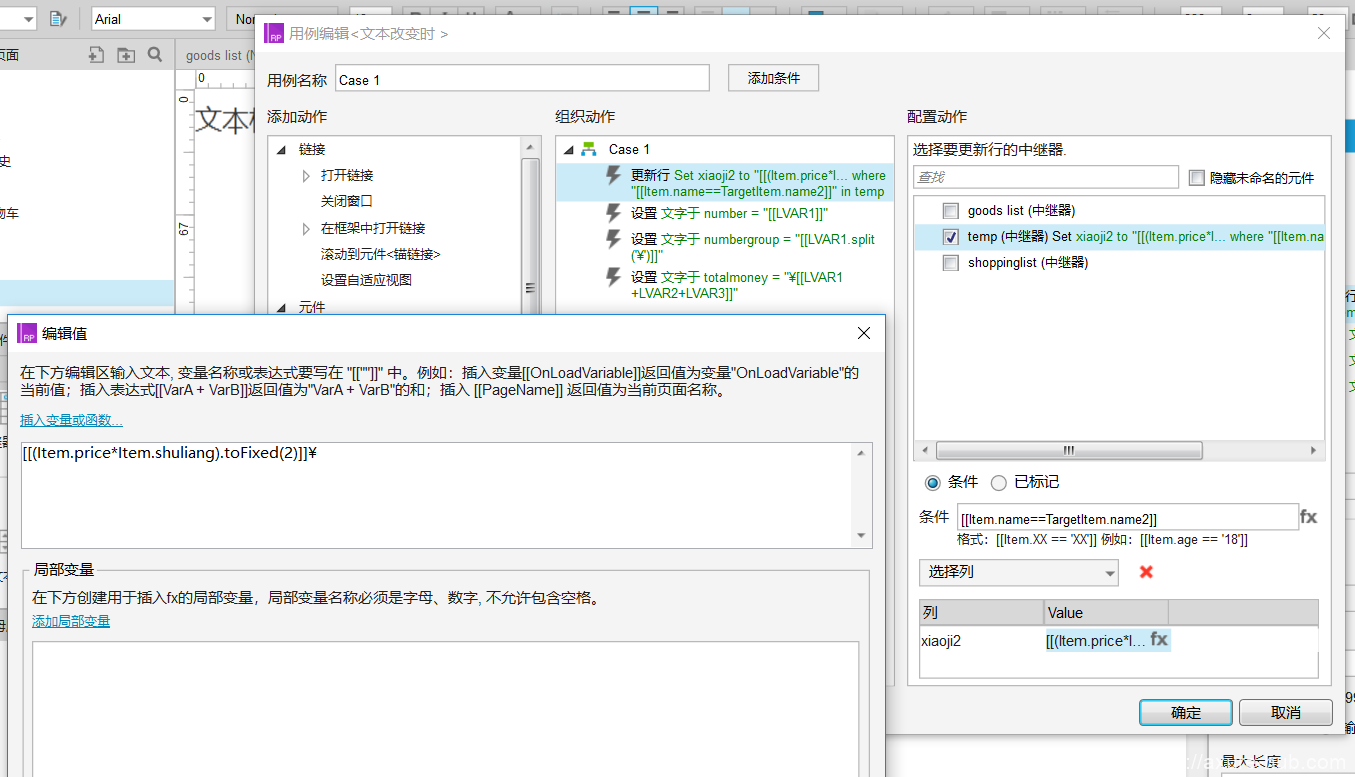Click right arrow of repeater list scrollbar
Viewport: 1355px width, 777px height.
[1314, 450]
